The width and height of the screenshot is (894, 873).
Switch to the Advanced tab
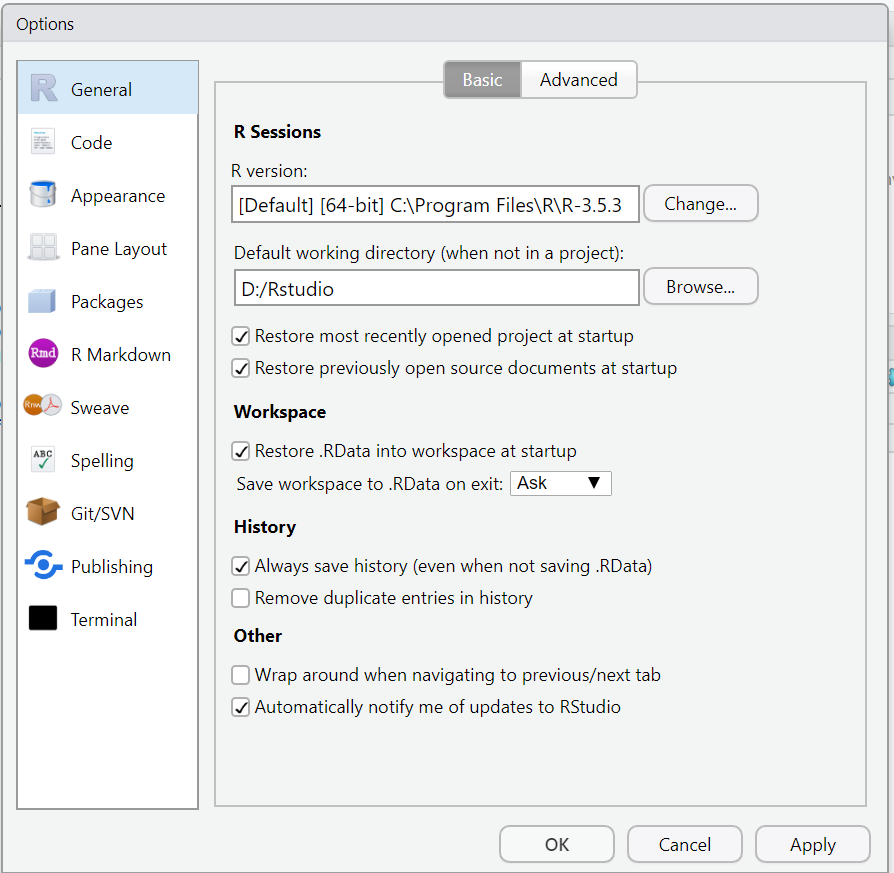(578, 79)
